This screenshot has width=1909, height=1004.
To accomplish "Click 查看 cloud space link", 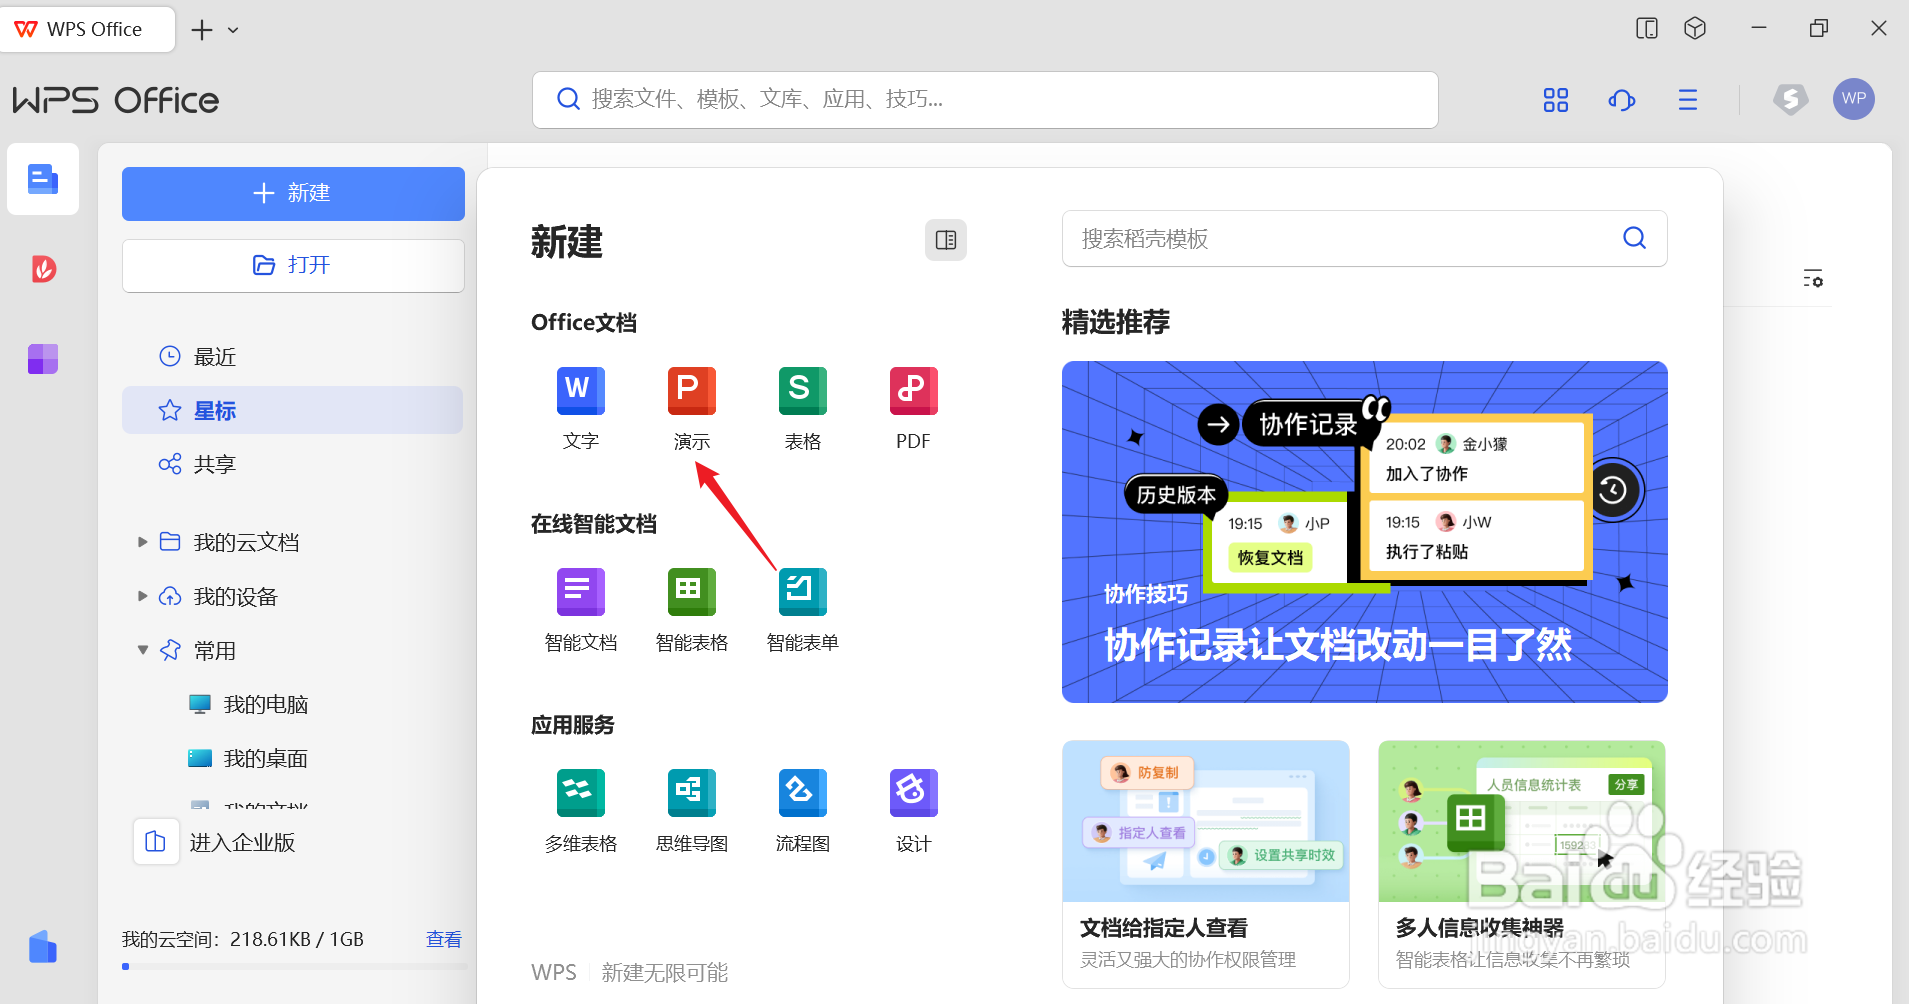I will coord(444,939).
